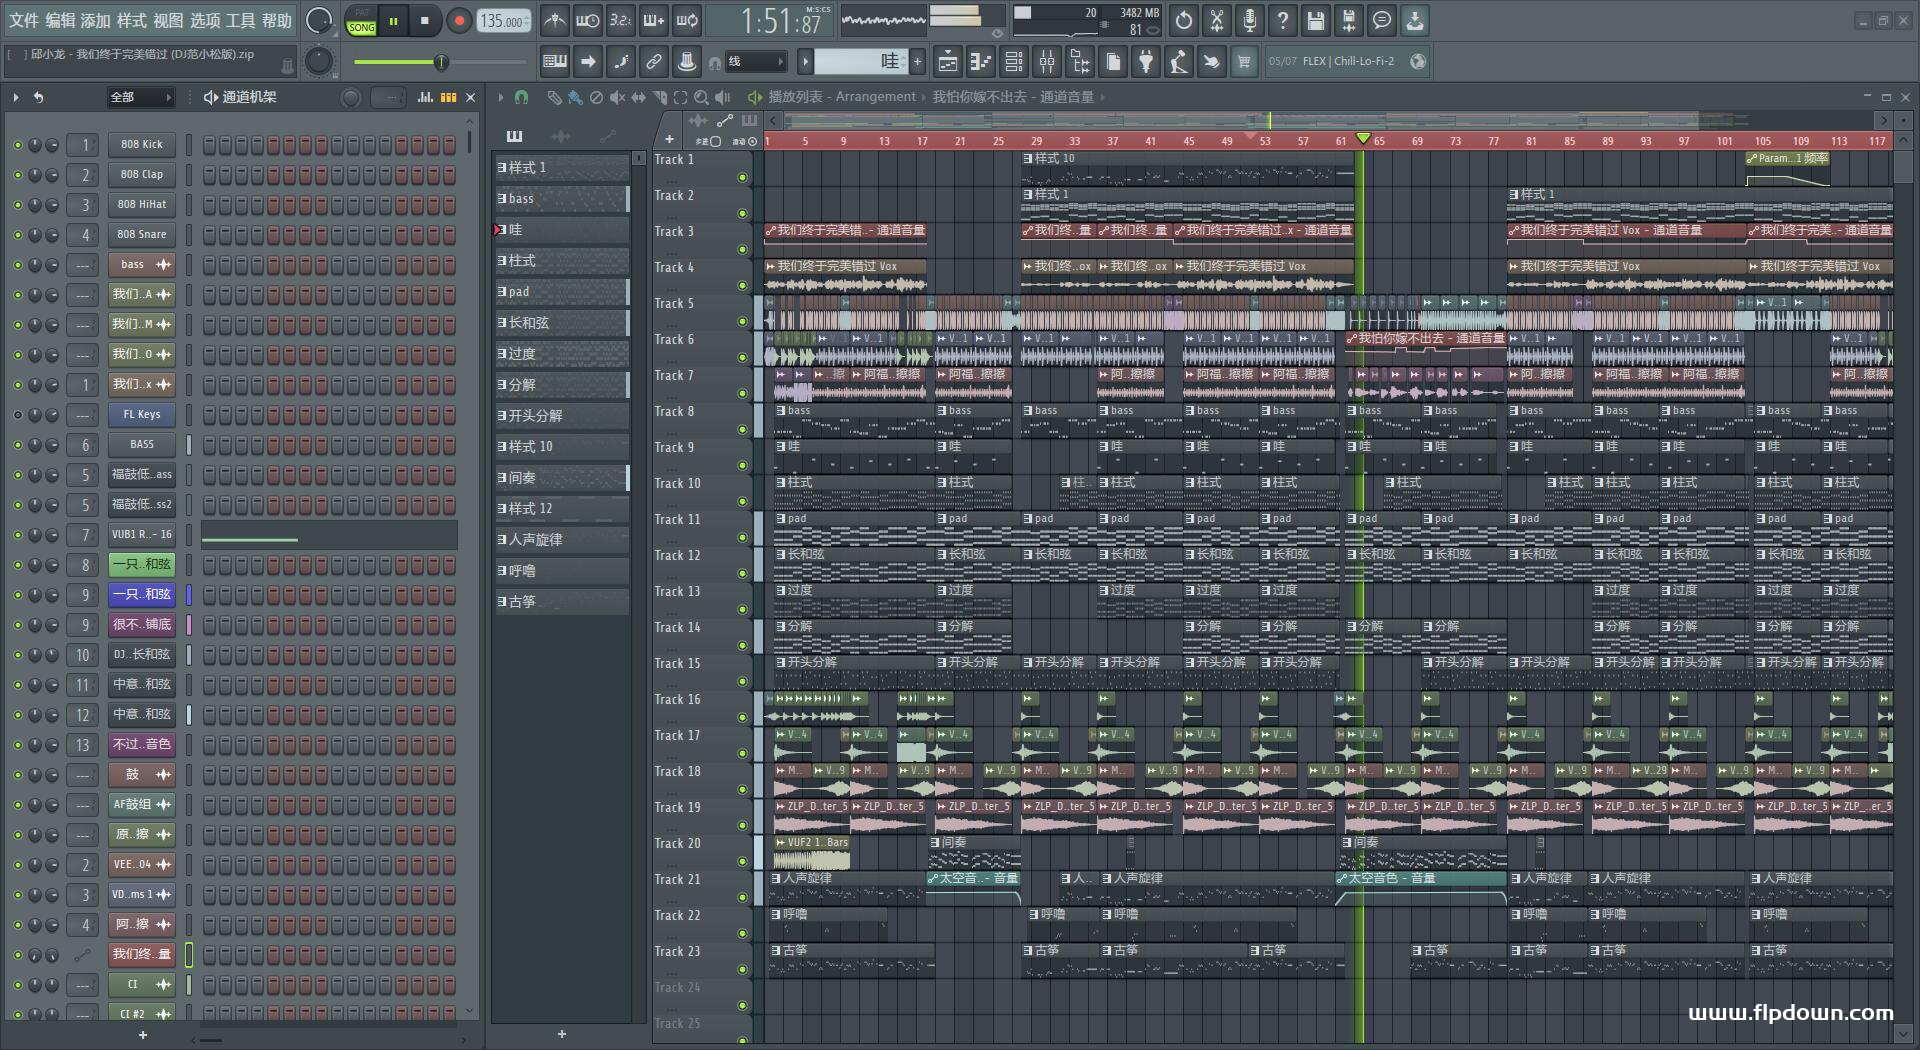Select the playlist paint brush tool
1920x1050 pixels.
point(575,97)
